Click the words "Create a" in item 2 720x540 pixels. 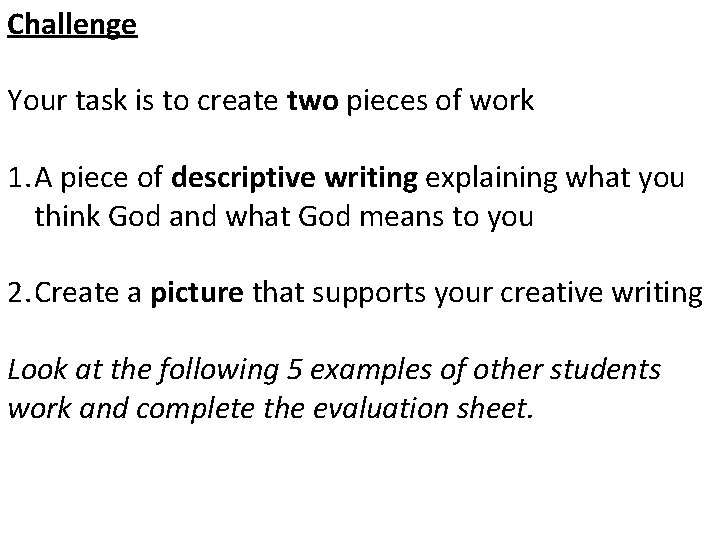click(x=89, y=295)
